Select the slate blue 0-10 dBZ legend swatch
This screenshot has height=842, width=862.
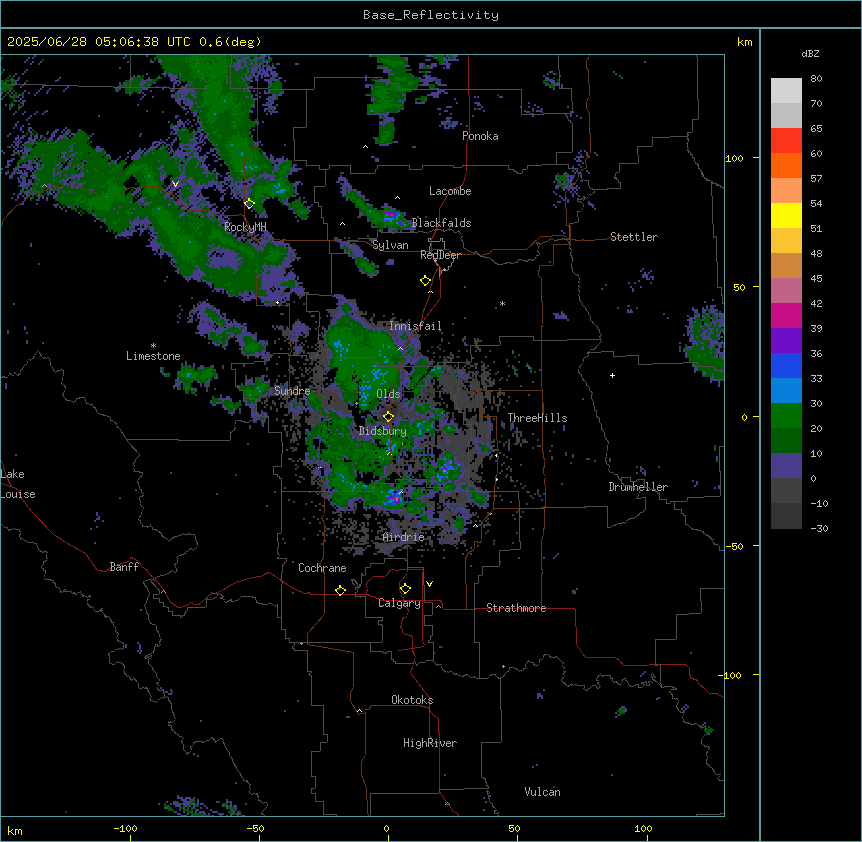786,466
